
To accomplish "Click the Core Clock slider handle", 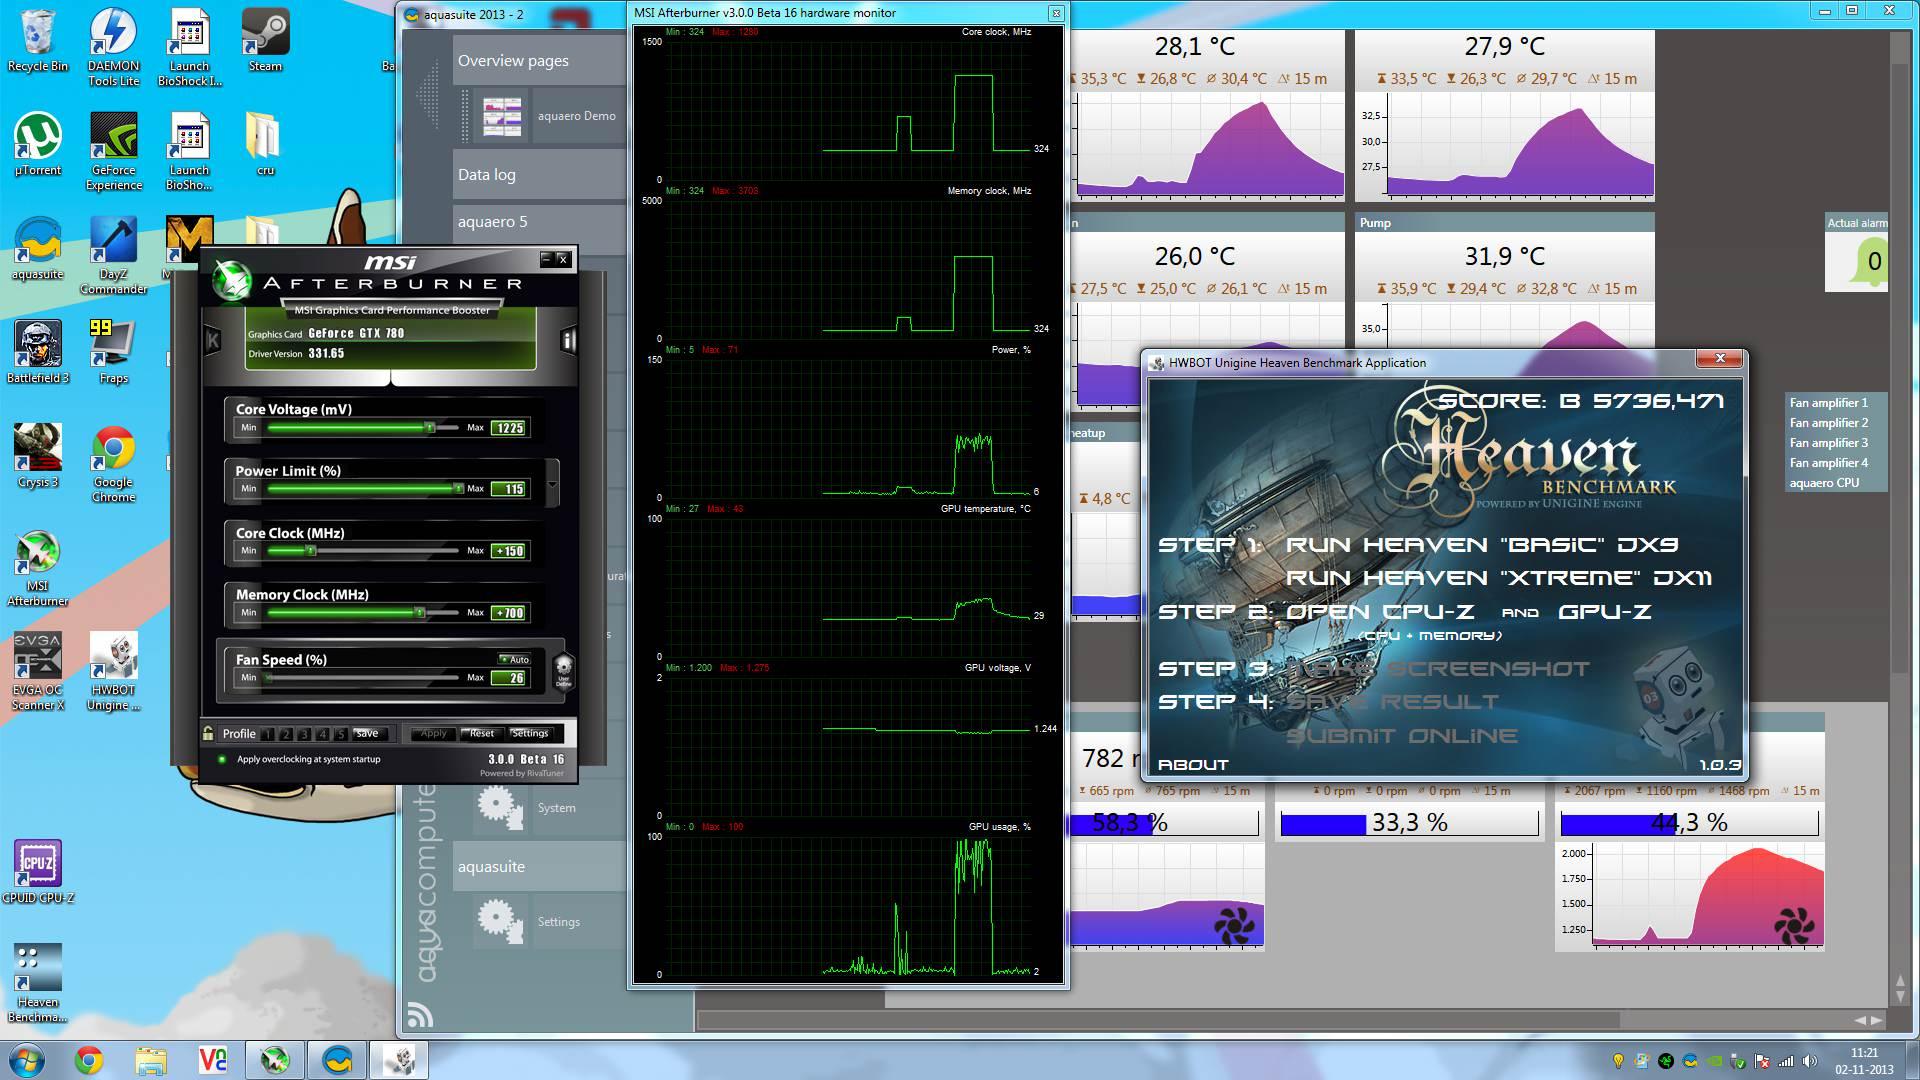I will (310, 550).
